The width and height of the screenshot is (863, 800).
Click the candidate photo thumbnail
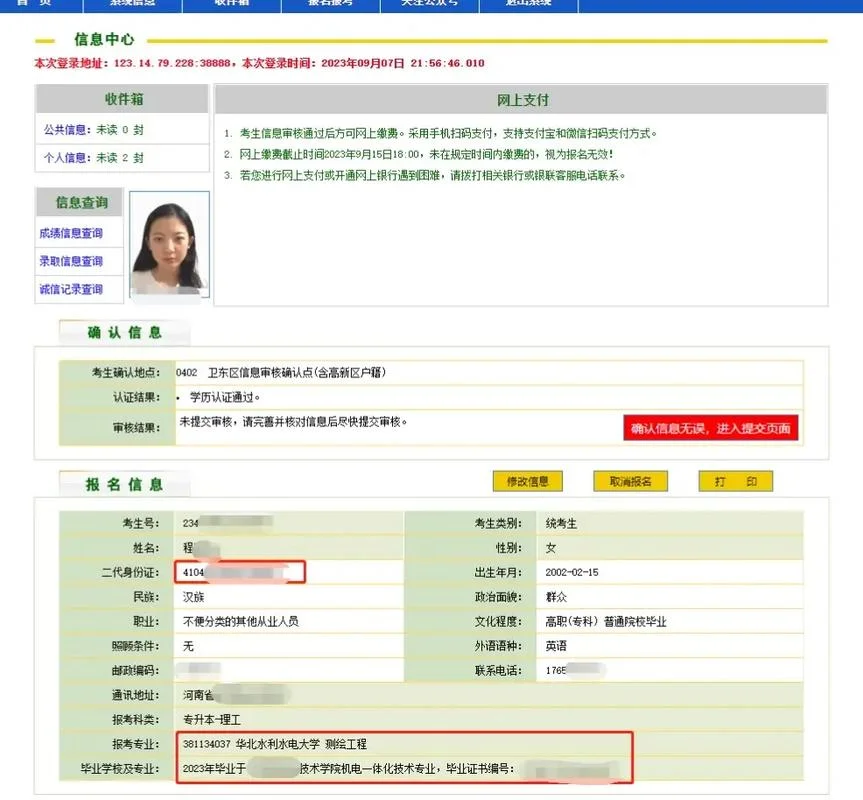pos(170,244)
